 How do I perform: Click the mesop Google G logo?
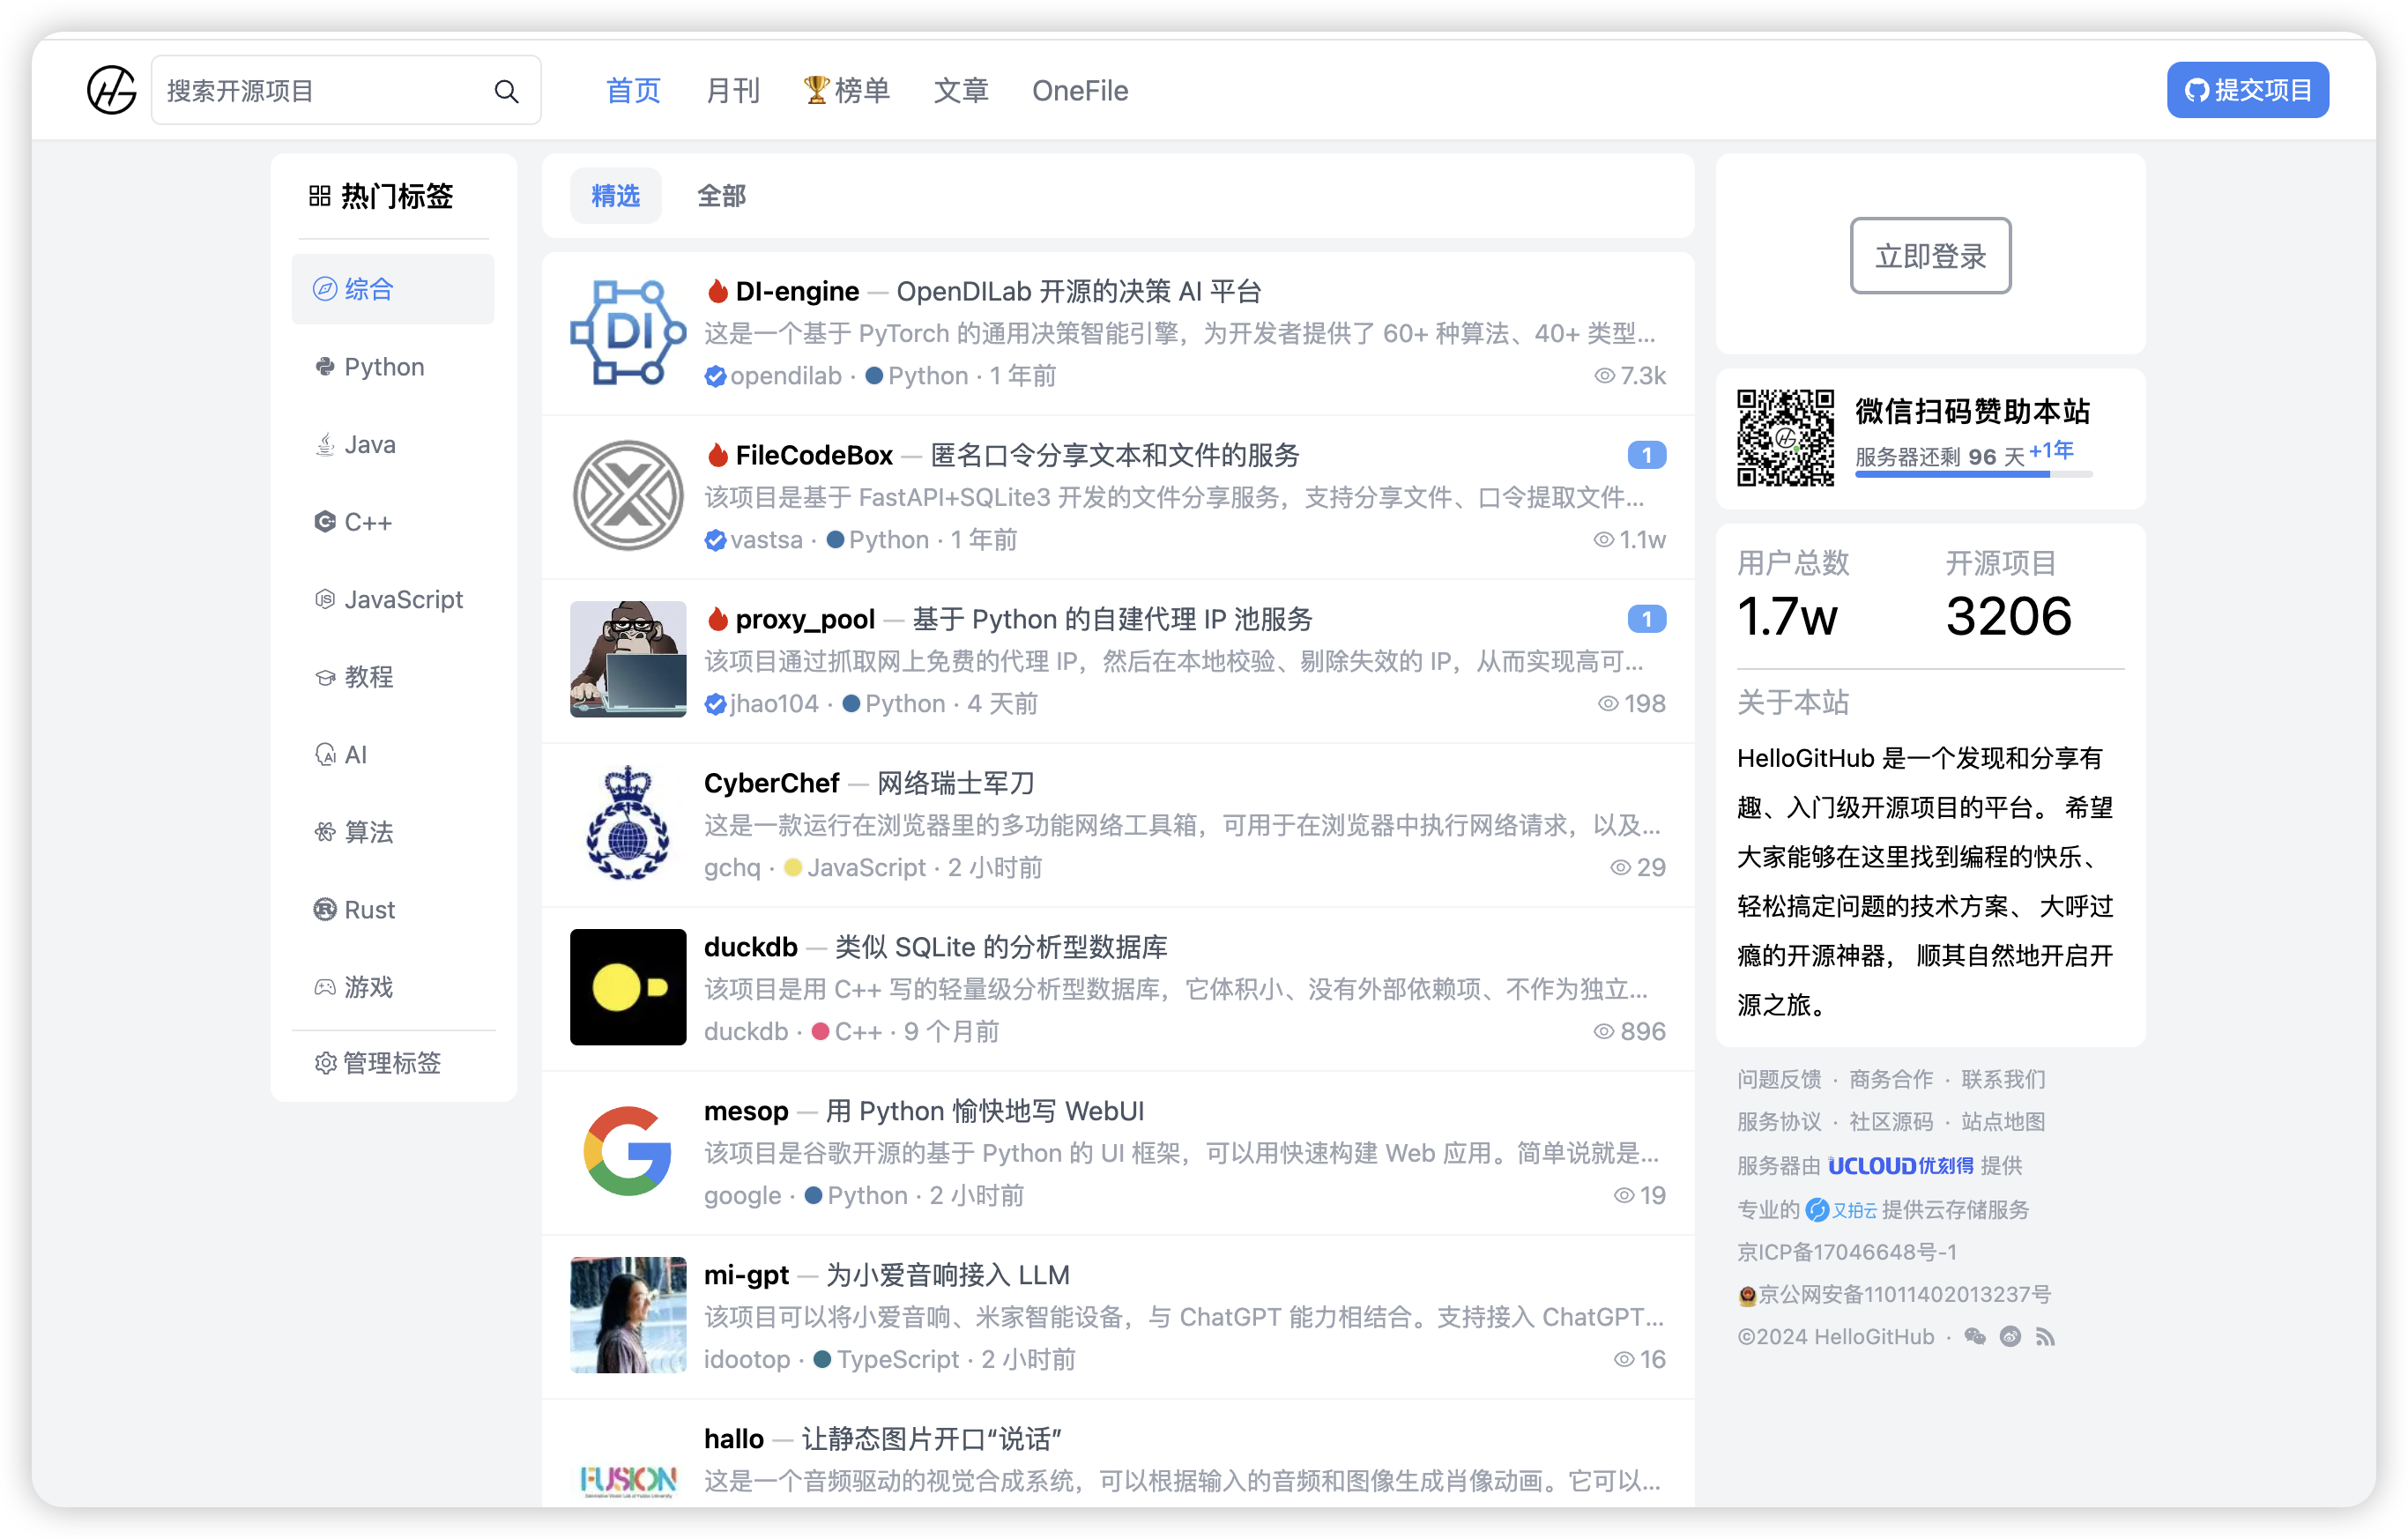pyautogui.click(x=628, y=1152)
